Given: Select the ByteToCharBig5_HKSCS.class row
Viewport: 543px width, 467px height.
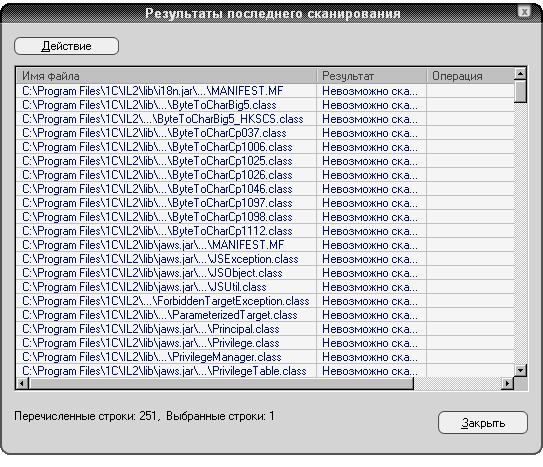Looking at the screenshot, I should click(x=265, y=119).
